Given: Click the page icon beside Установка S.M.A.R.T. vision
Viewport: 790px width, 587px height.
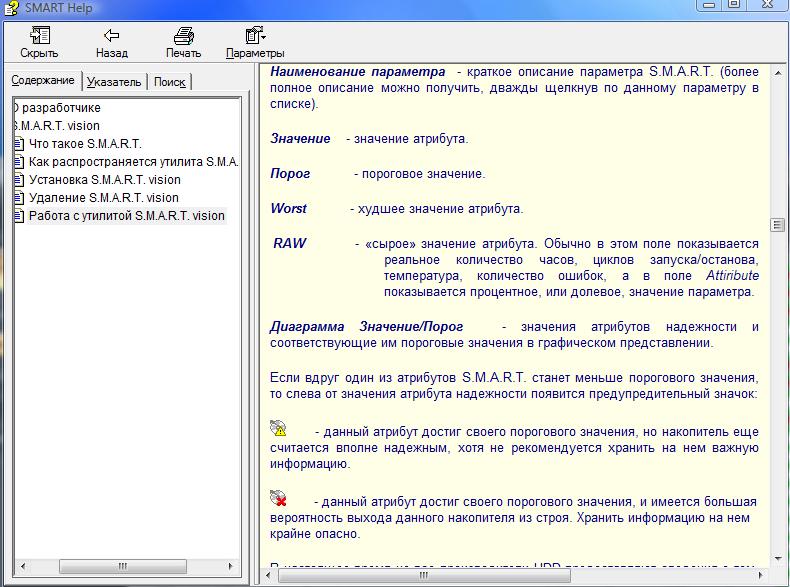Looking at the screenshot, I should (x=19, y=180).
